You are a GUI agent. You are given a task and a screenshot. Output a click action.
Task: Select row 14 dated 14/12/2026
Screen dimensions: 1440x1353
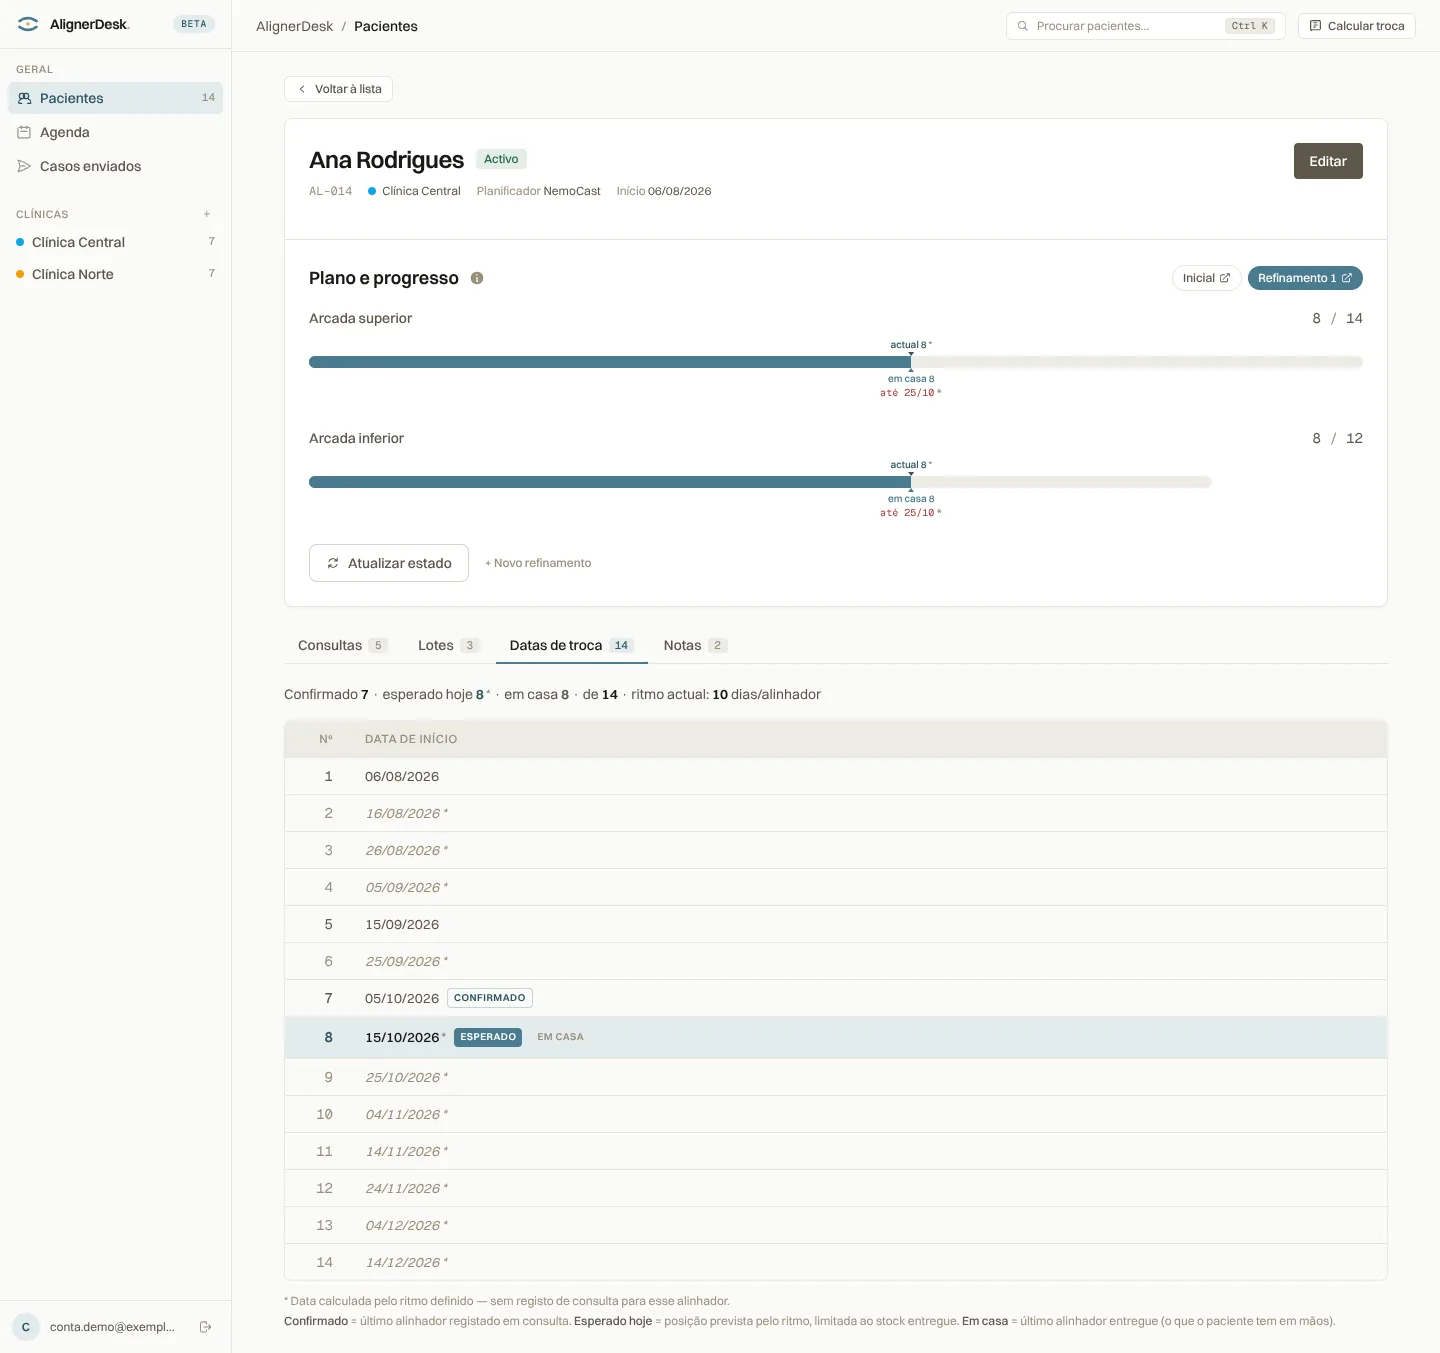836,1262
